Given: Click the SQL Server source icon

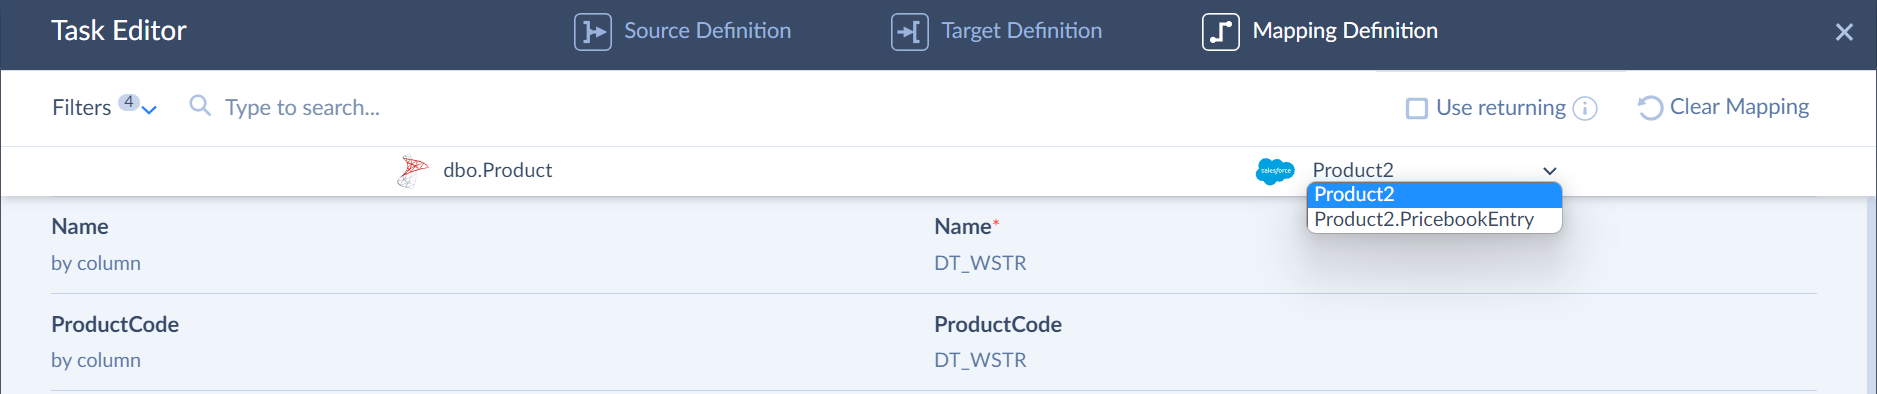Looking at the screenshot, I should [412, 171].
